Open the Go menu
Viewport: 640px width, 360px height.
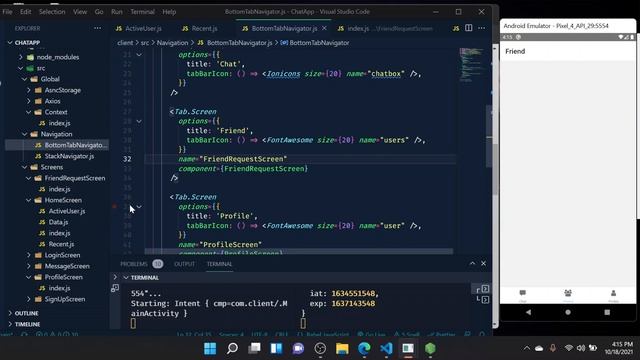tap(99, 12)
